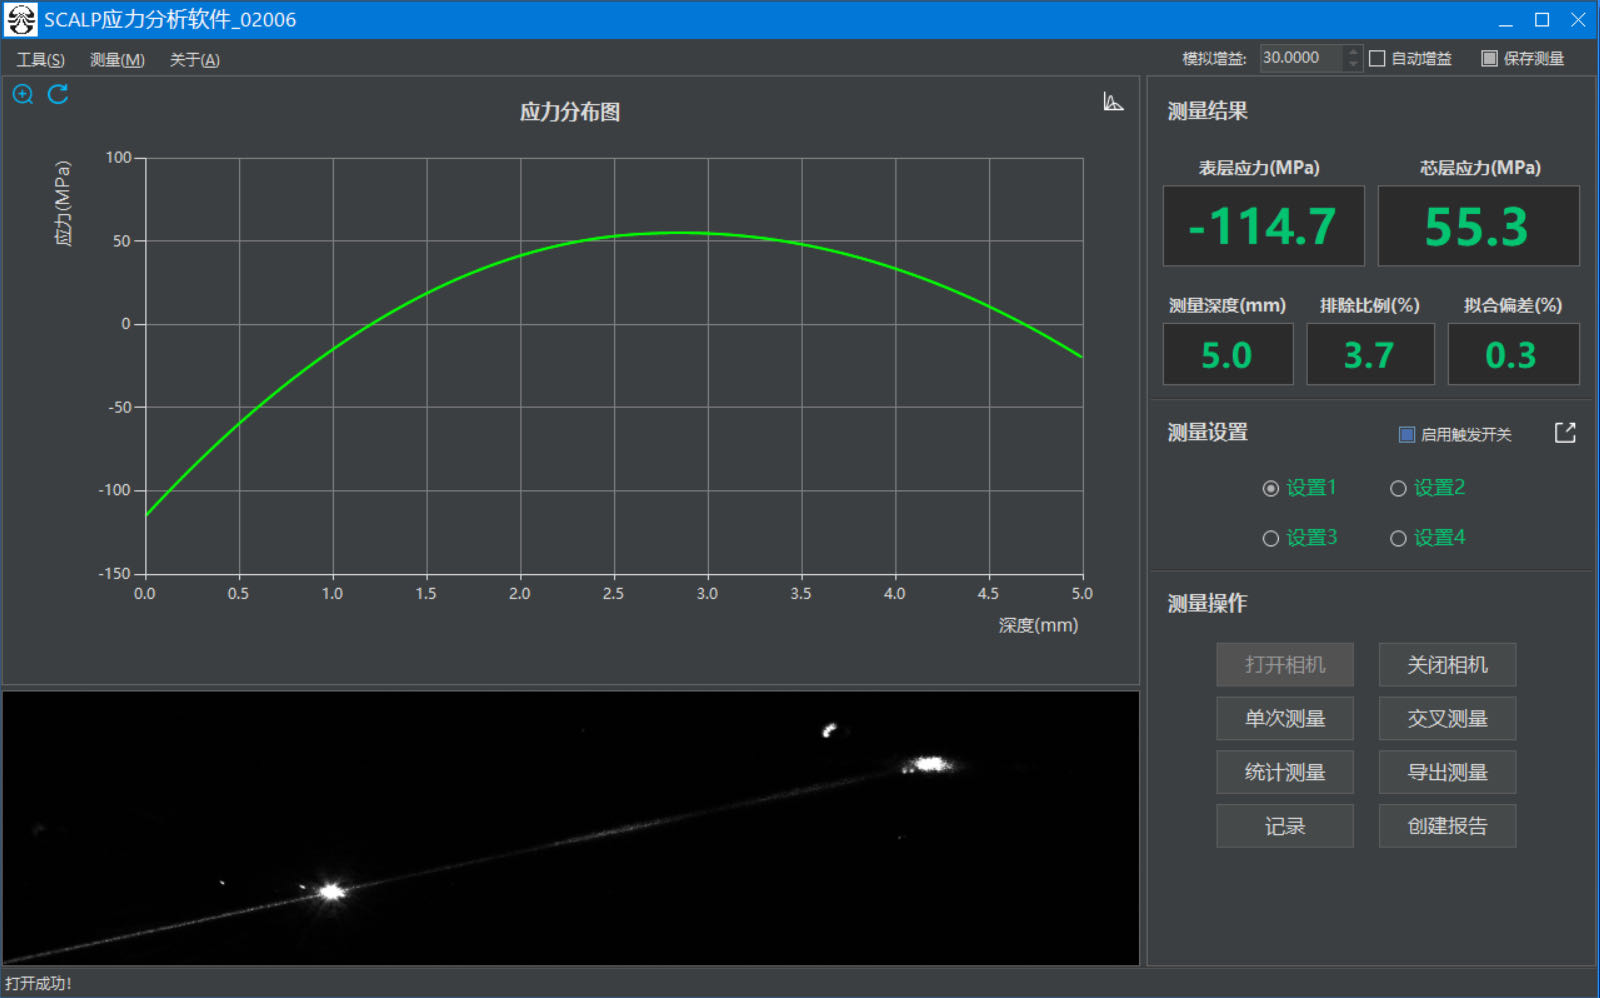The height and width of the screenshot is (998, 1600).
Task: Click the 应力(MPa) vertical axis label
Action: 63,203
